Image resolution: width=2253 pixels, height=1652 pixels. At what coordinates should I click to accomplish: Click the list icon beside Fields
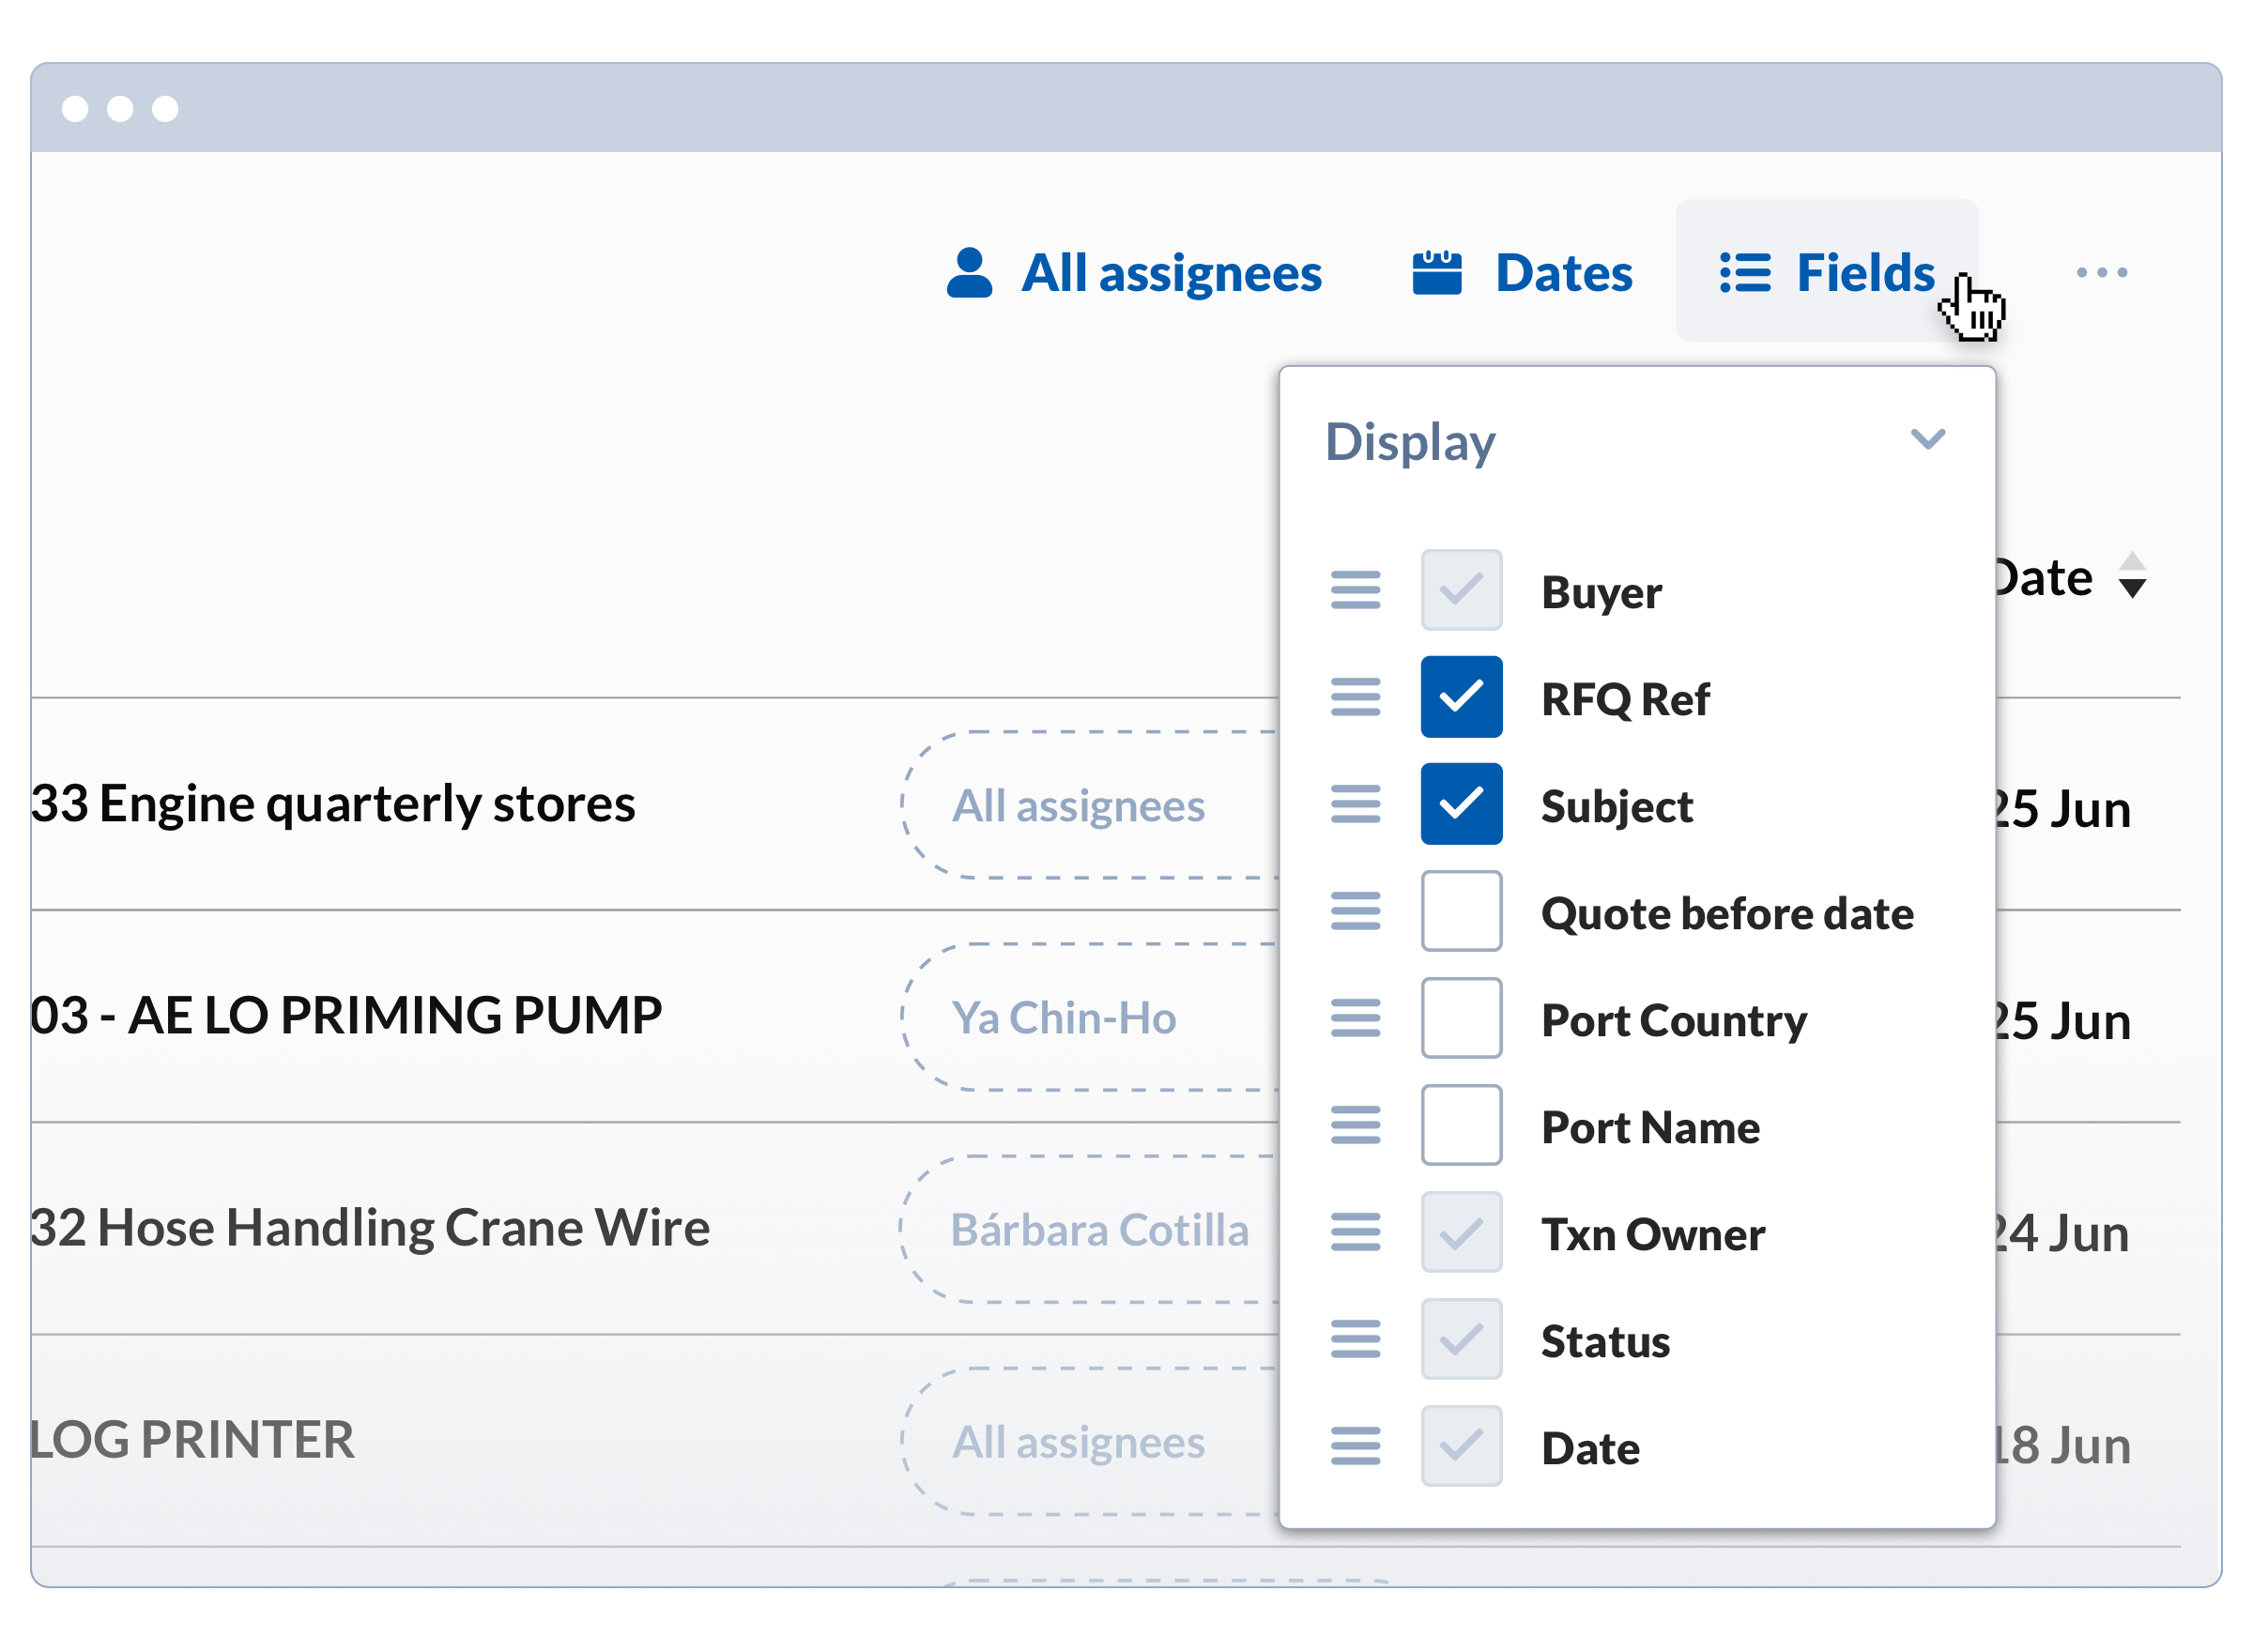click(1742, 271)
